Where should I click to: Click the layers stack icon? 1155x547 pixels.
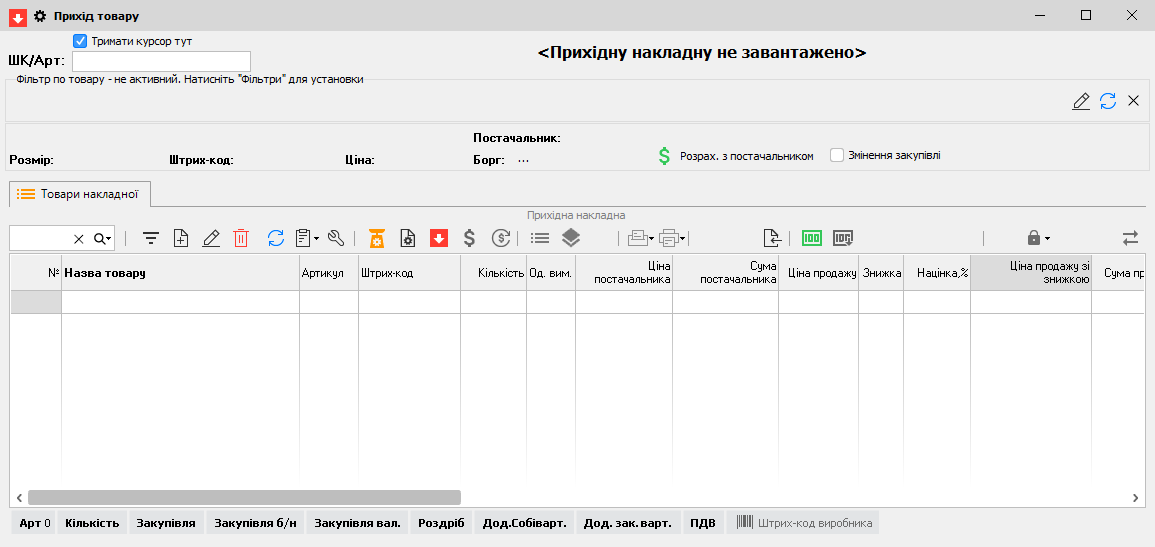(571, 238)
